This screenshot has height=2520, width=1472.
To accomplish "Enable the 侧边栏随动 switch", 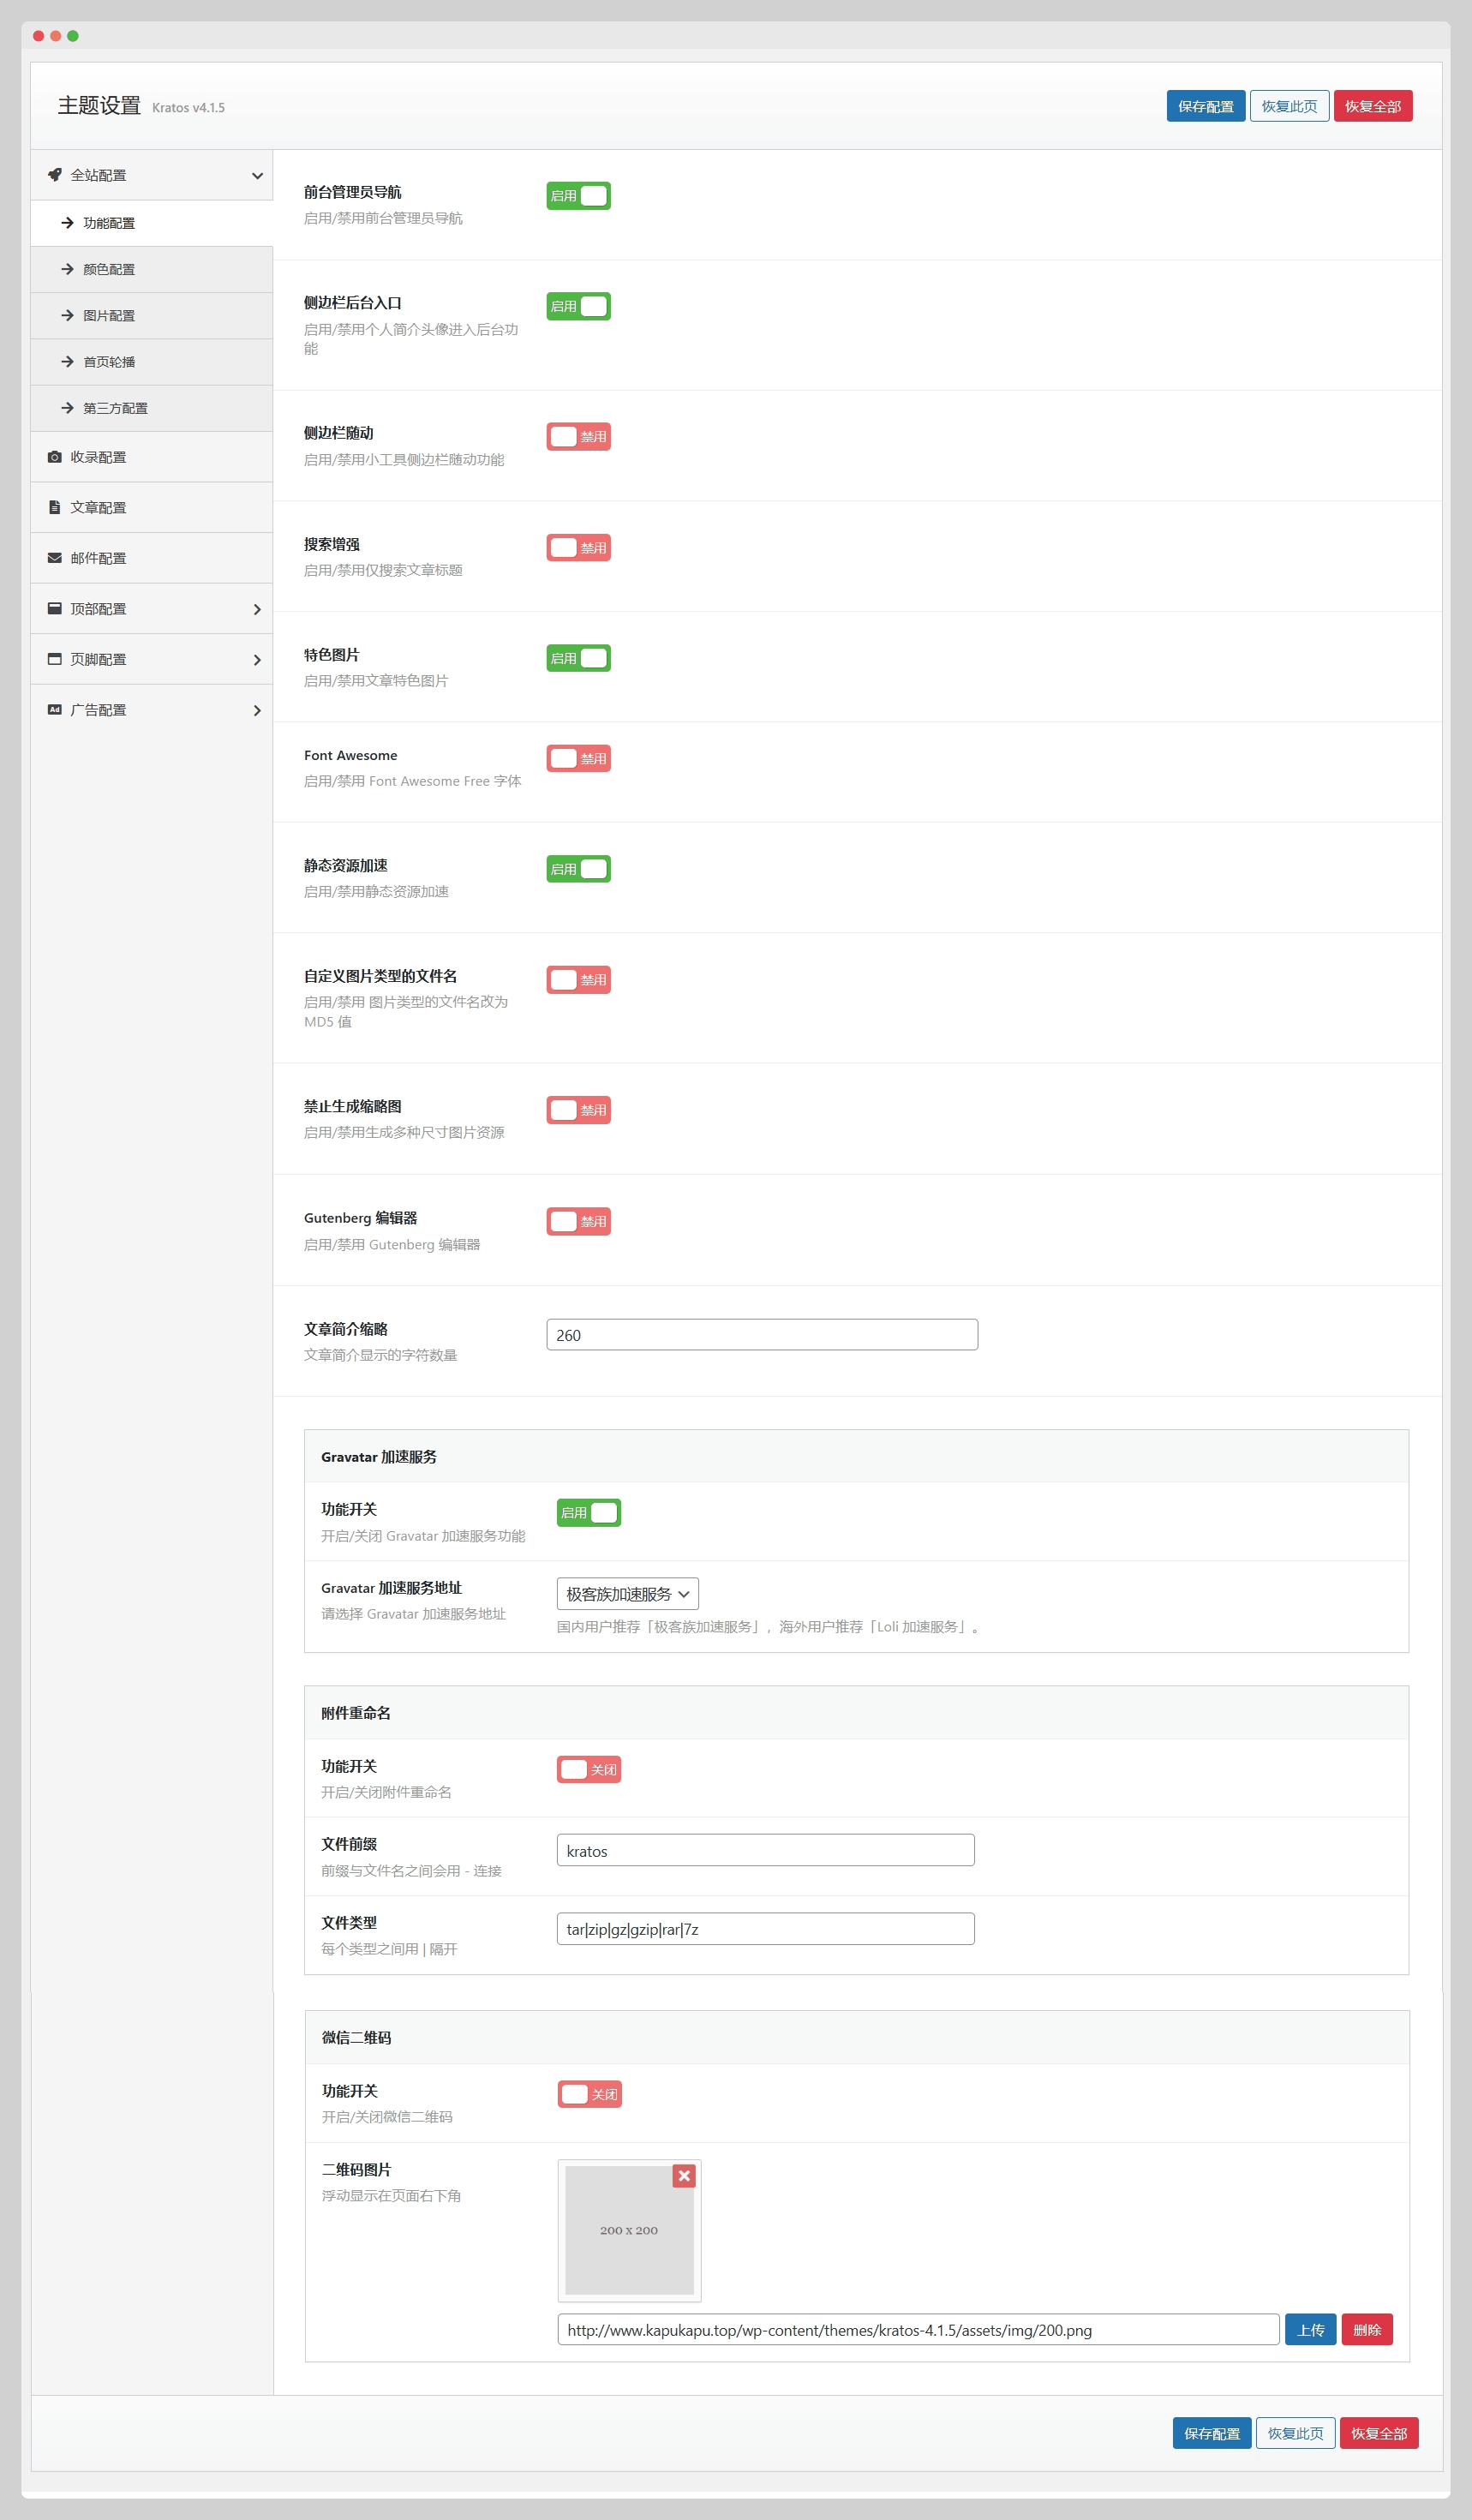I will point(578,437).
